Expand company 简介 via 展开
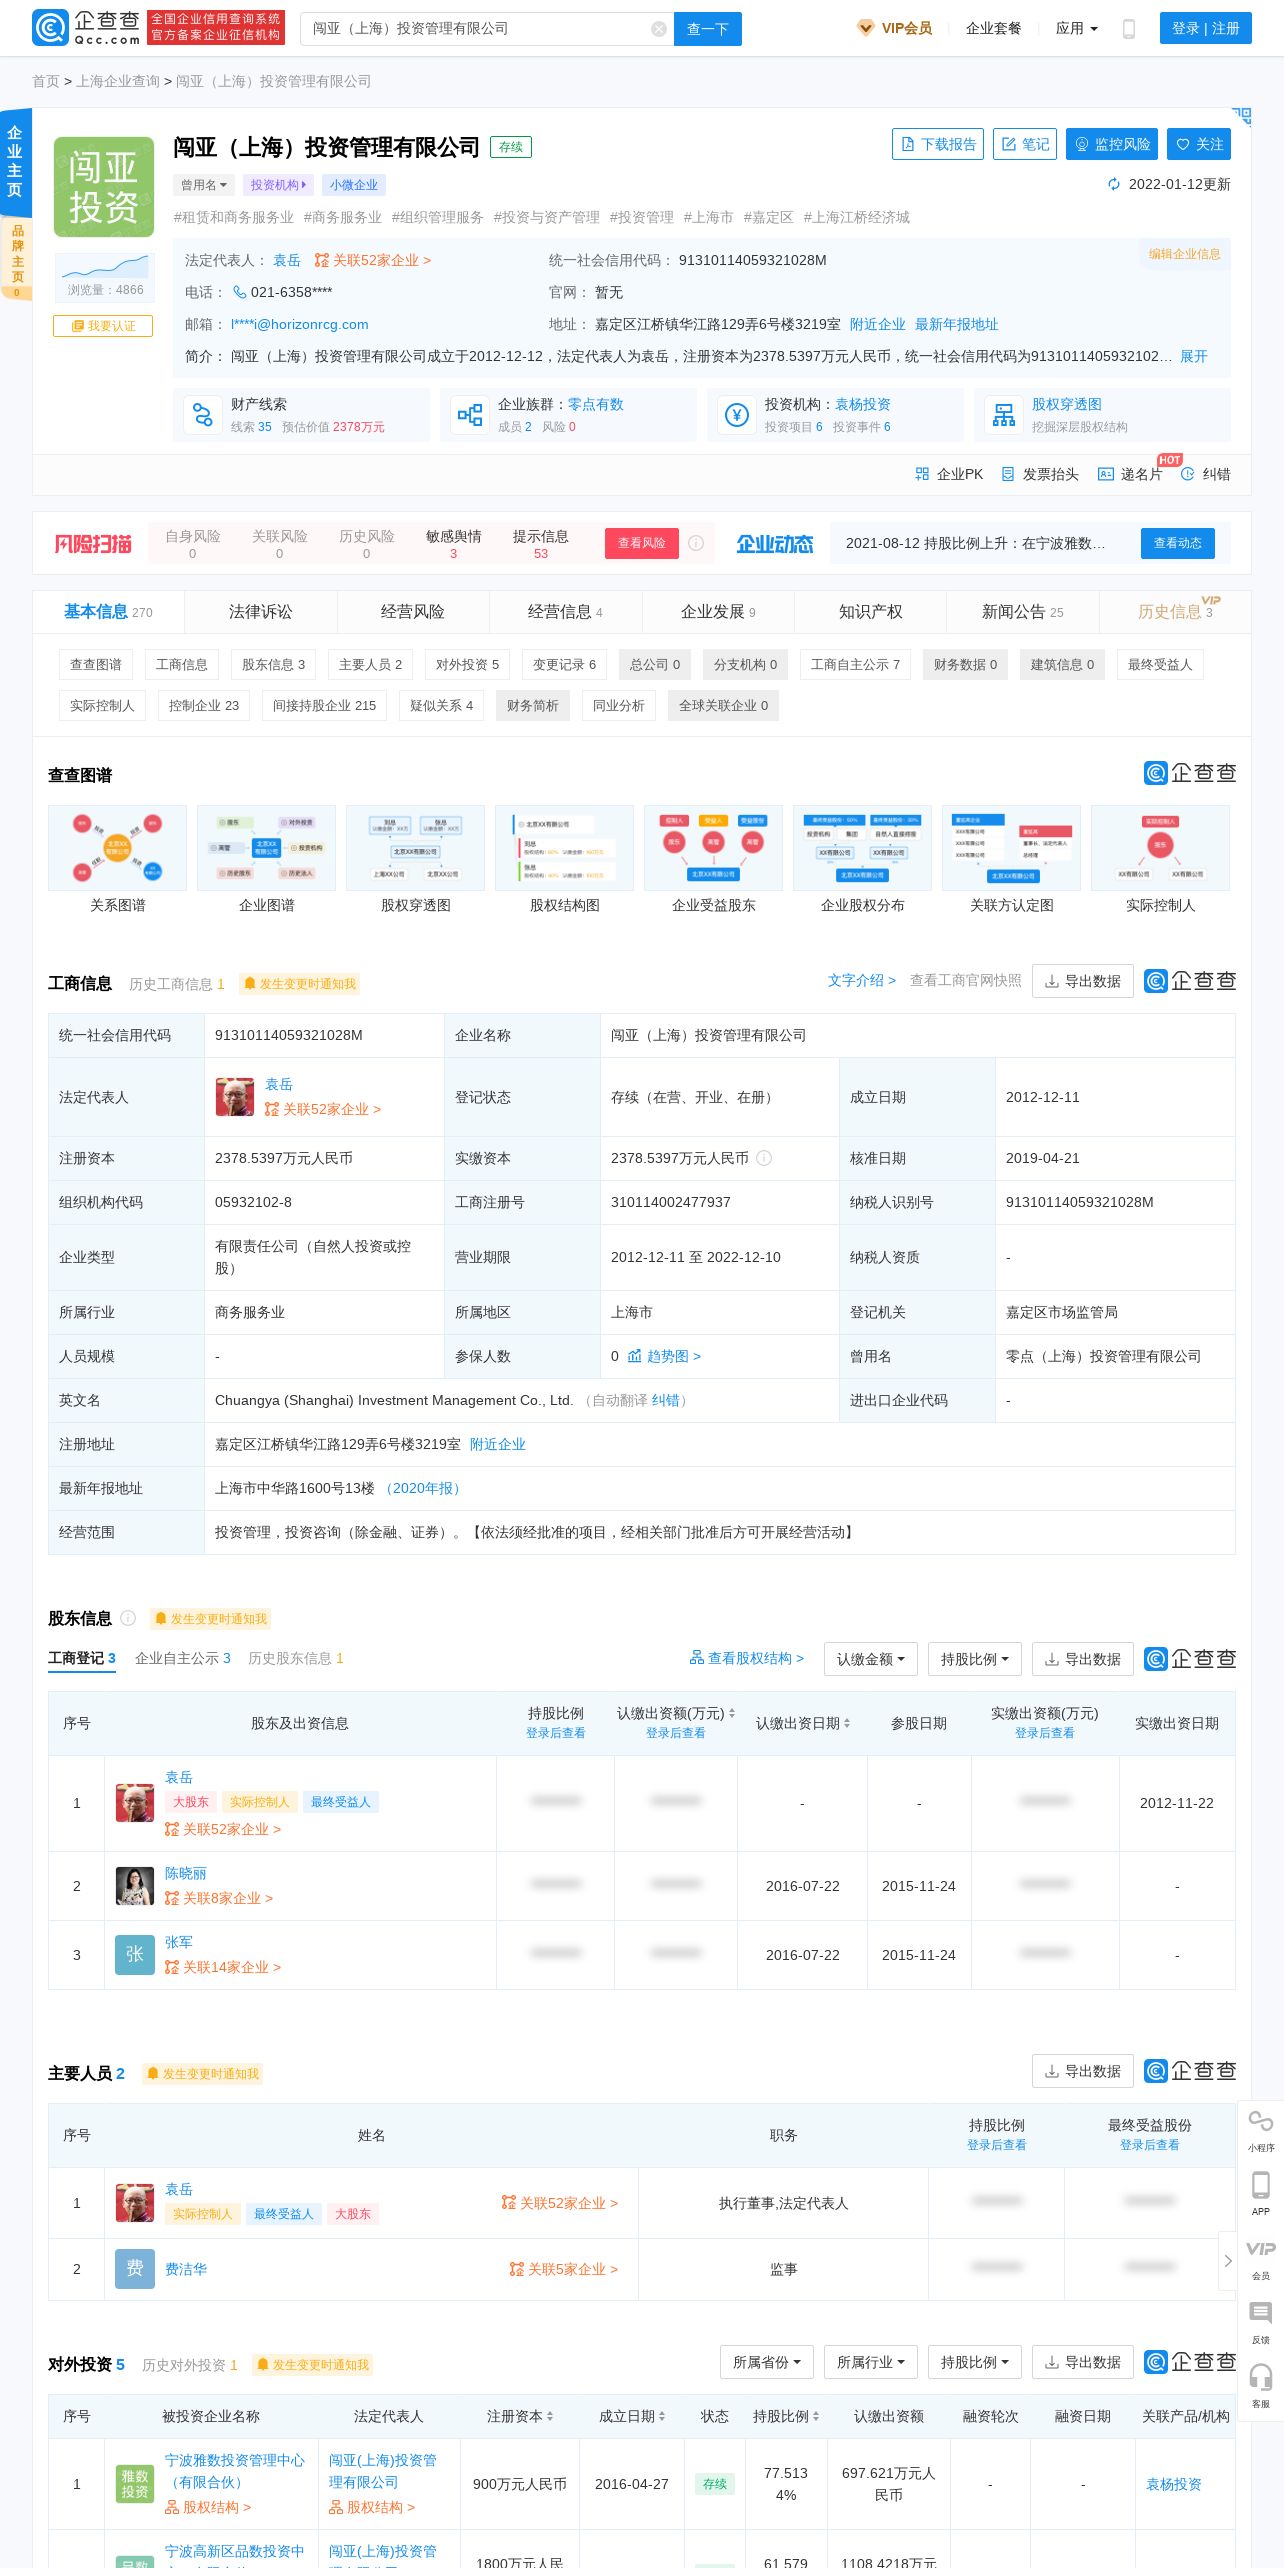This screenshot has width=1284, height=2568. [x=1194, y=356]
